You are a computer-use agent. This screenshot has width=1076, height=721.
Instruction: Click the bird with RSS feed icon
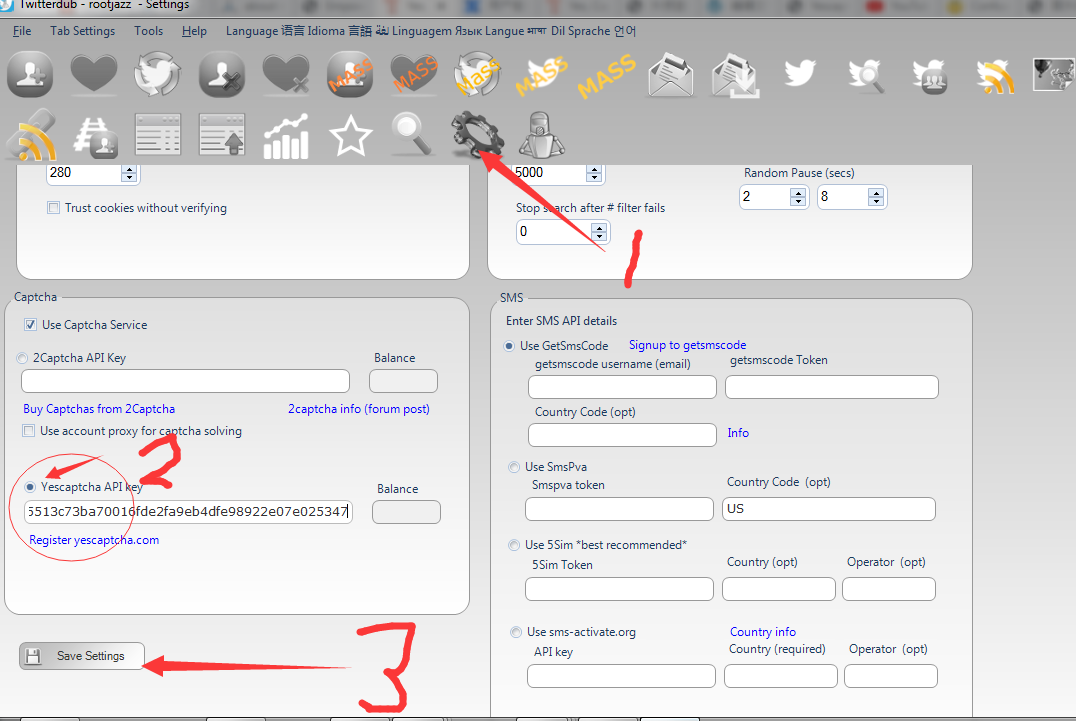pyautogui.click(x=994, y=75)
